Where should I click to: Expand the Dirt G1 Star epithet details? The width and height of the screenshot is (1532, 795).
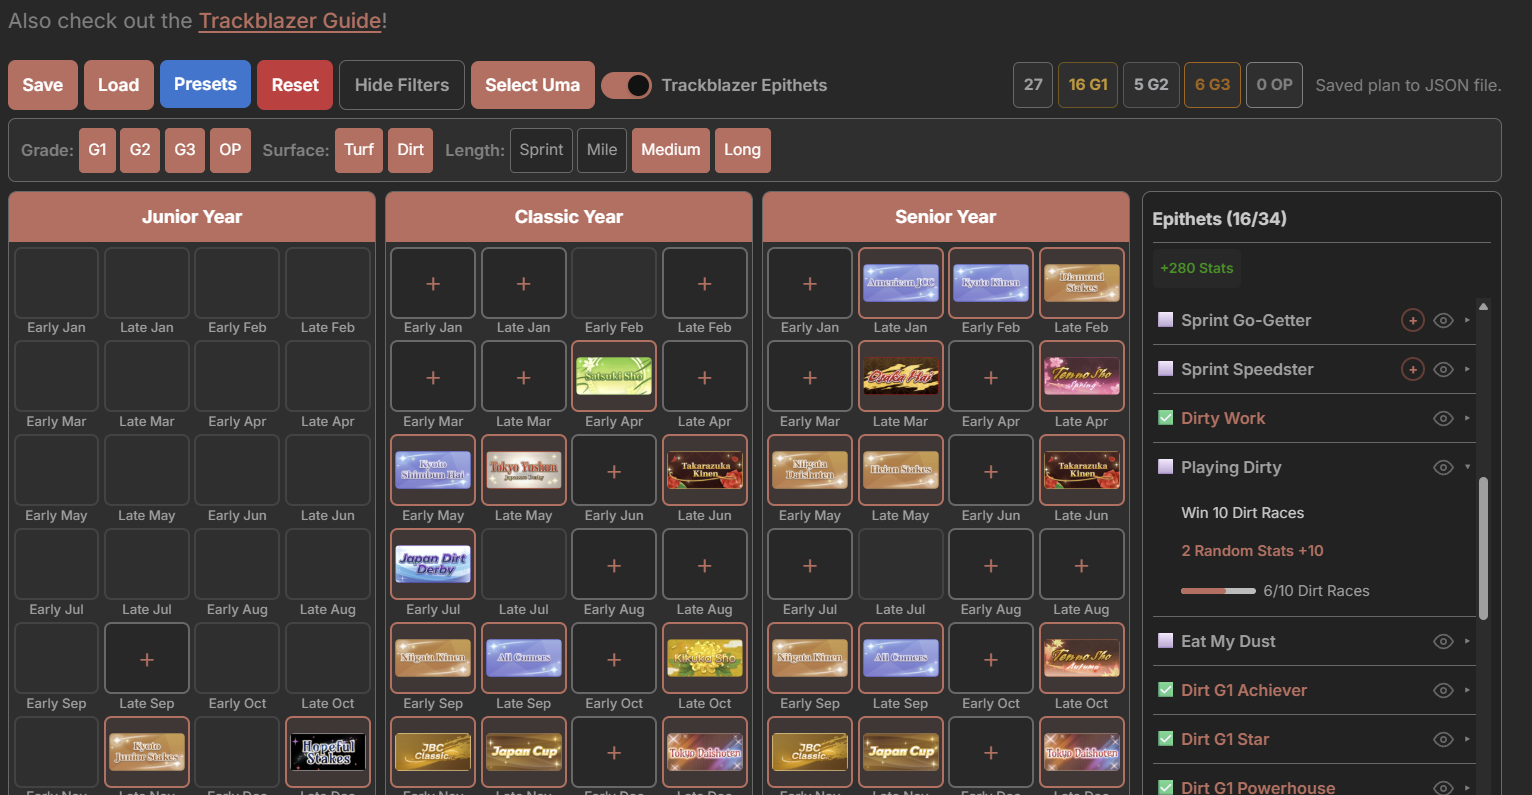pyautogui.click(x=1467, y=739)
